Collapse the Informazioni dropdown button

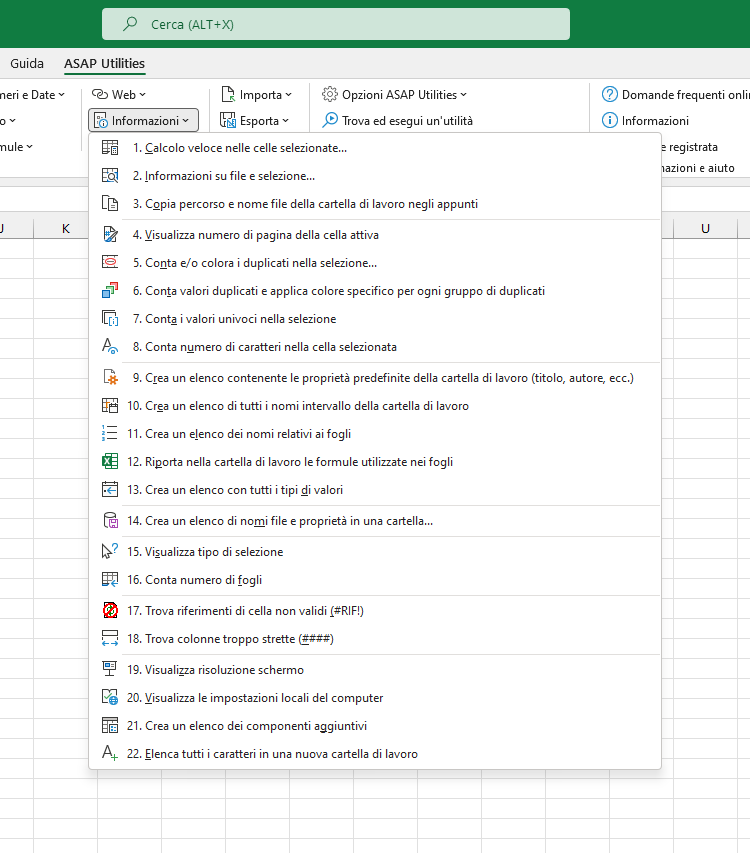point(144,120)
